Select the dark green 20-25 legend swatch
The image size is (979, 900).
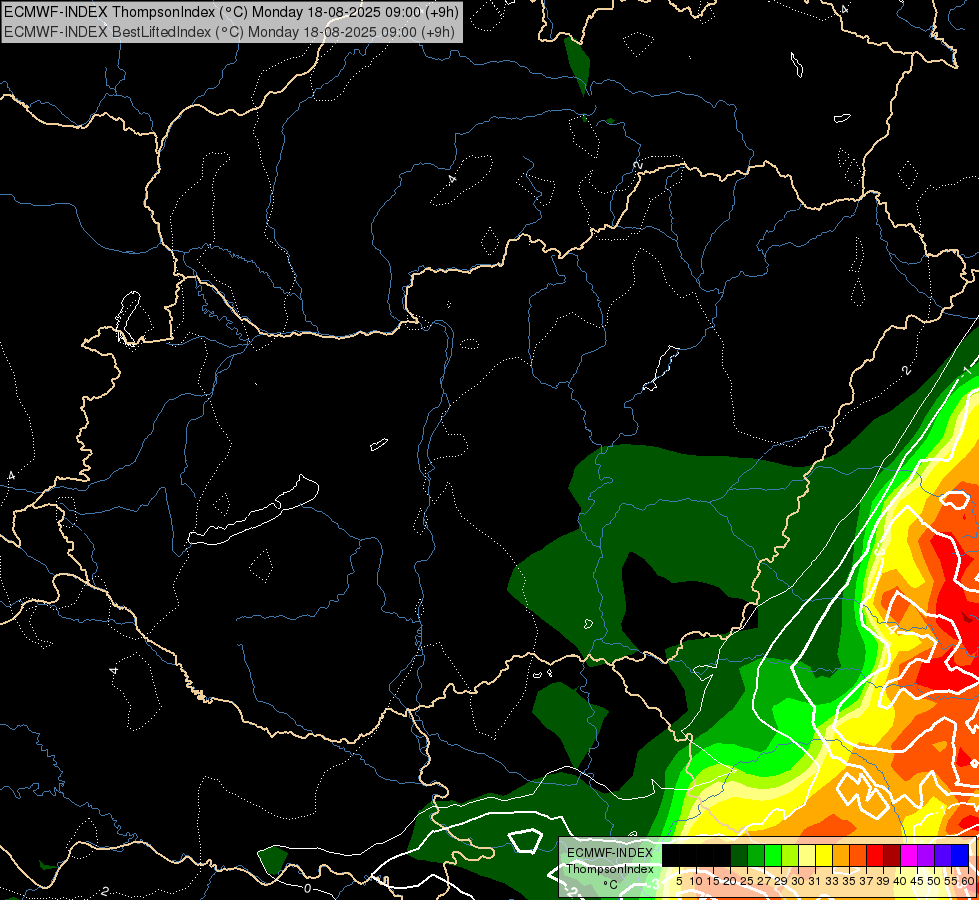pos(739,855)
